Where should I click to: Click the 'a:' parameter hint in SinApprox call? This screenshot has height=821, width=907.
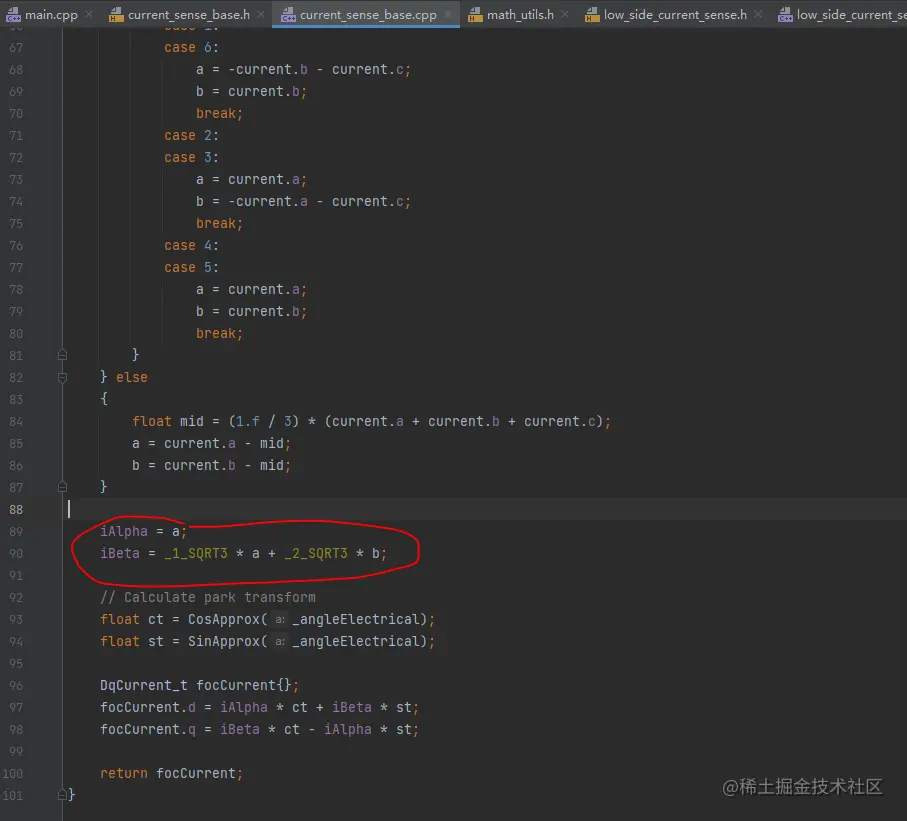[279, 642]
